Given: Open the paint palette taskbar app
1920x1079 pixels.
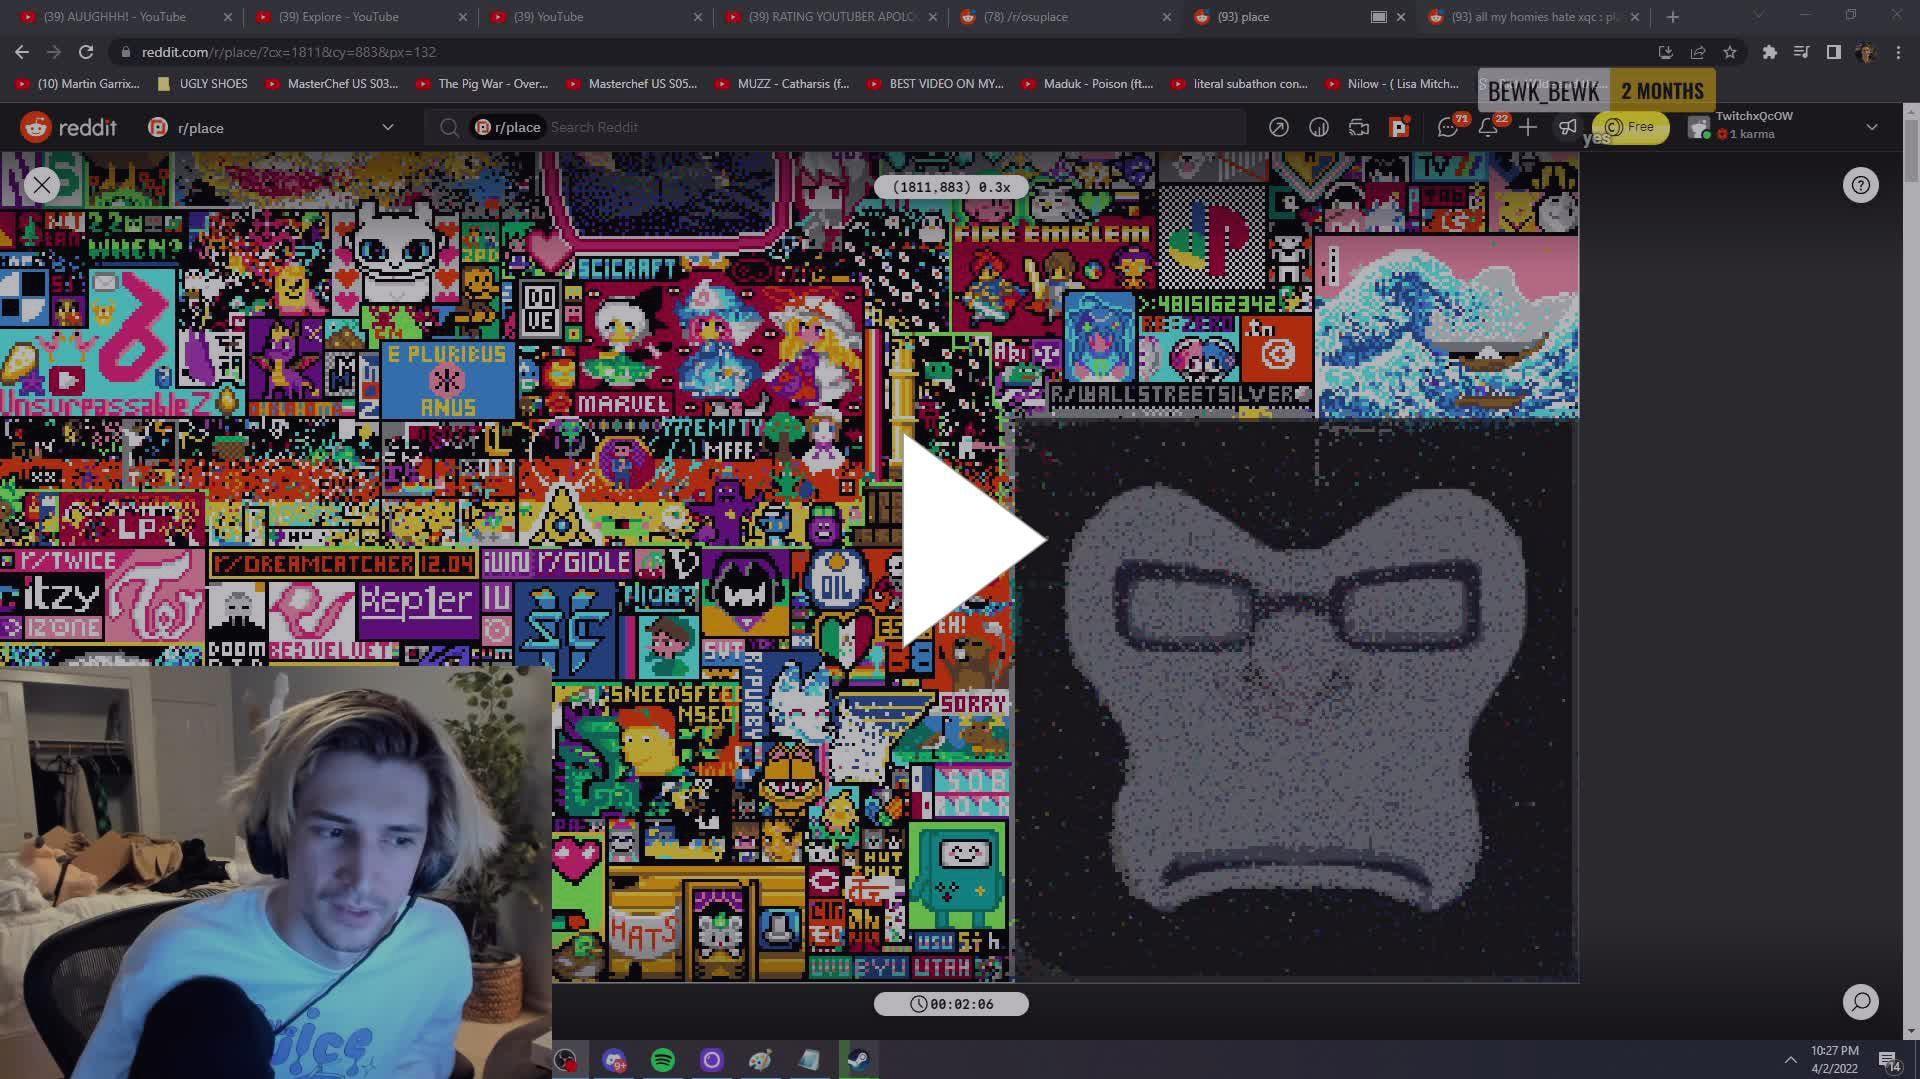Looking at the screenshot, I should pos(760,1060).
